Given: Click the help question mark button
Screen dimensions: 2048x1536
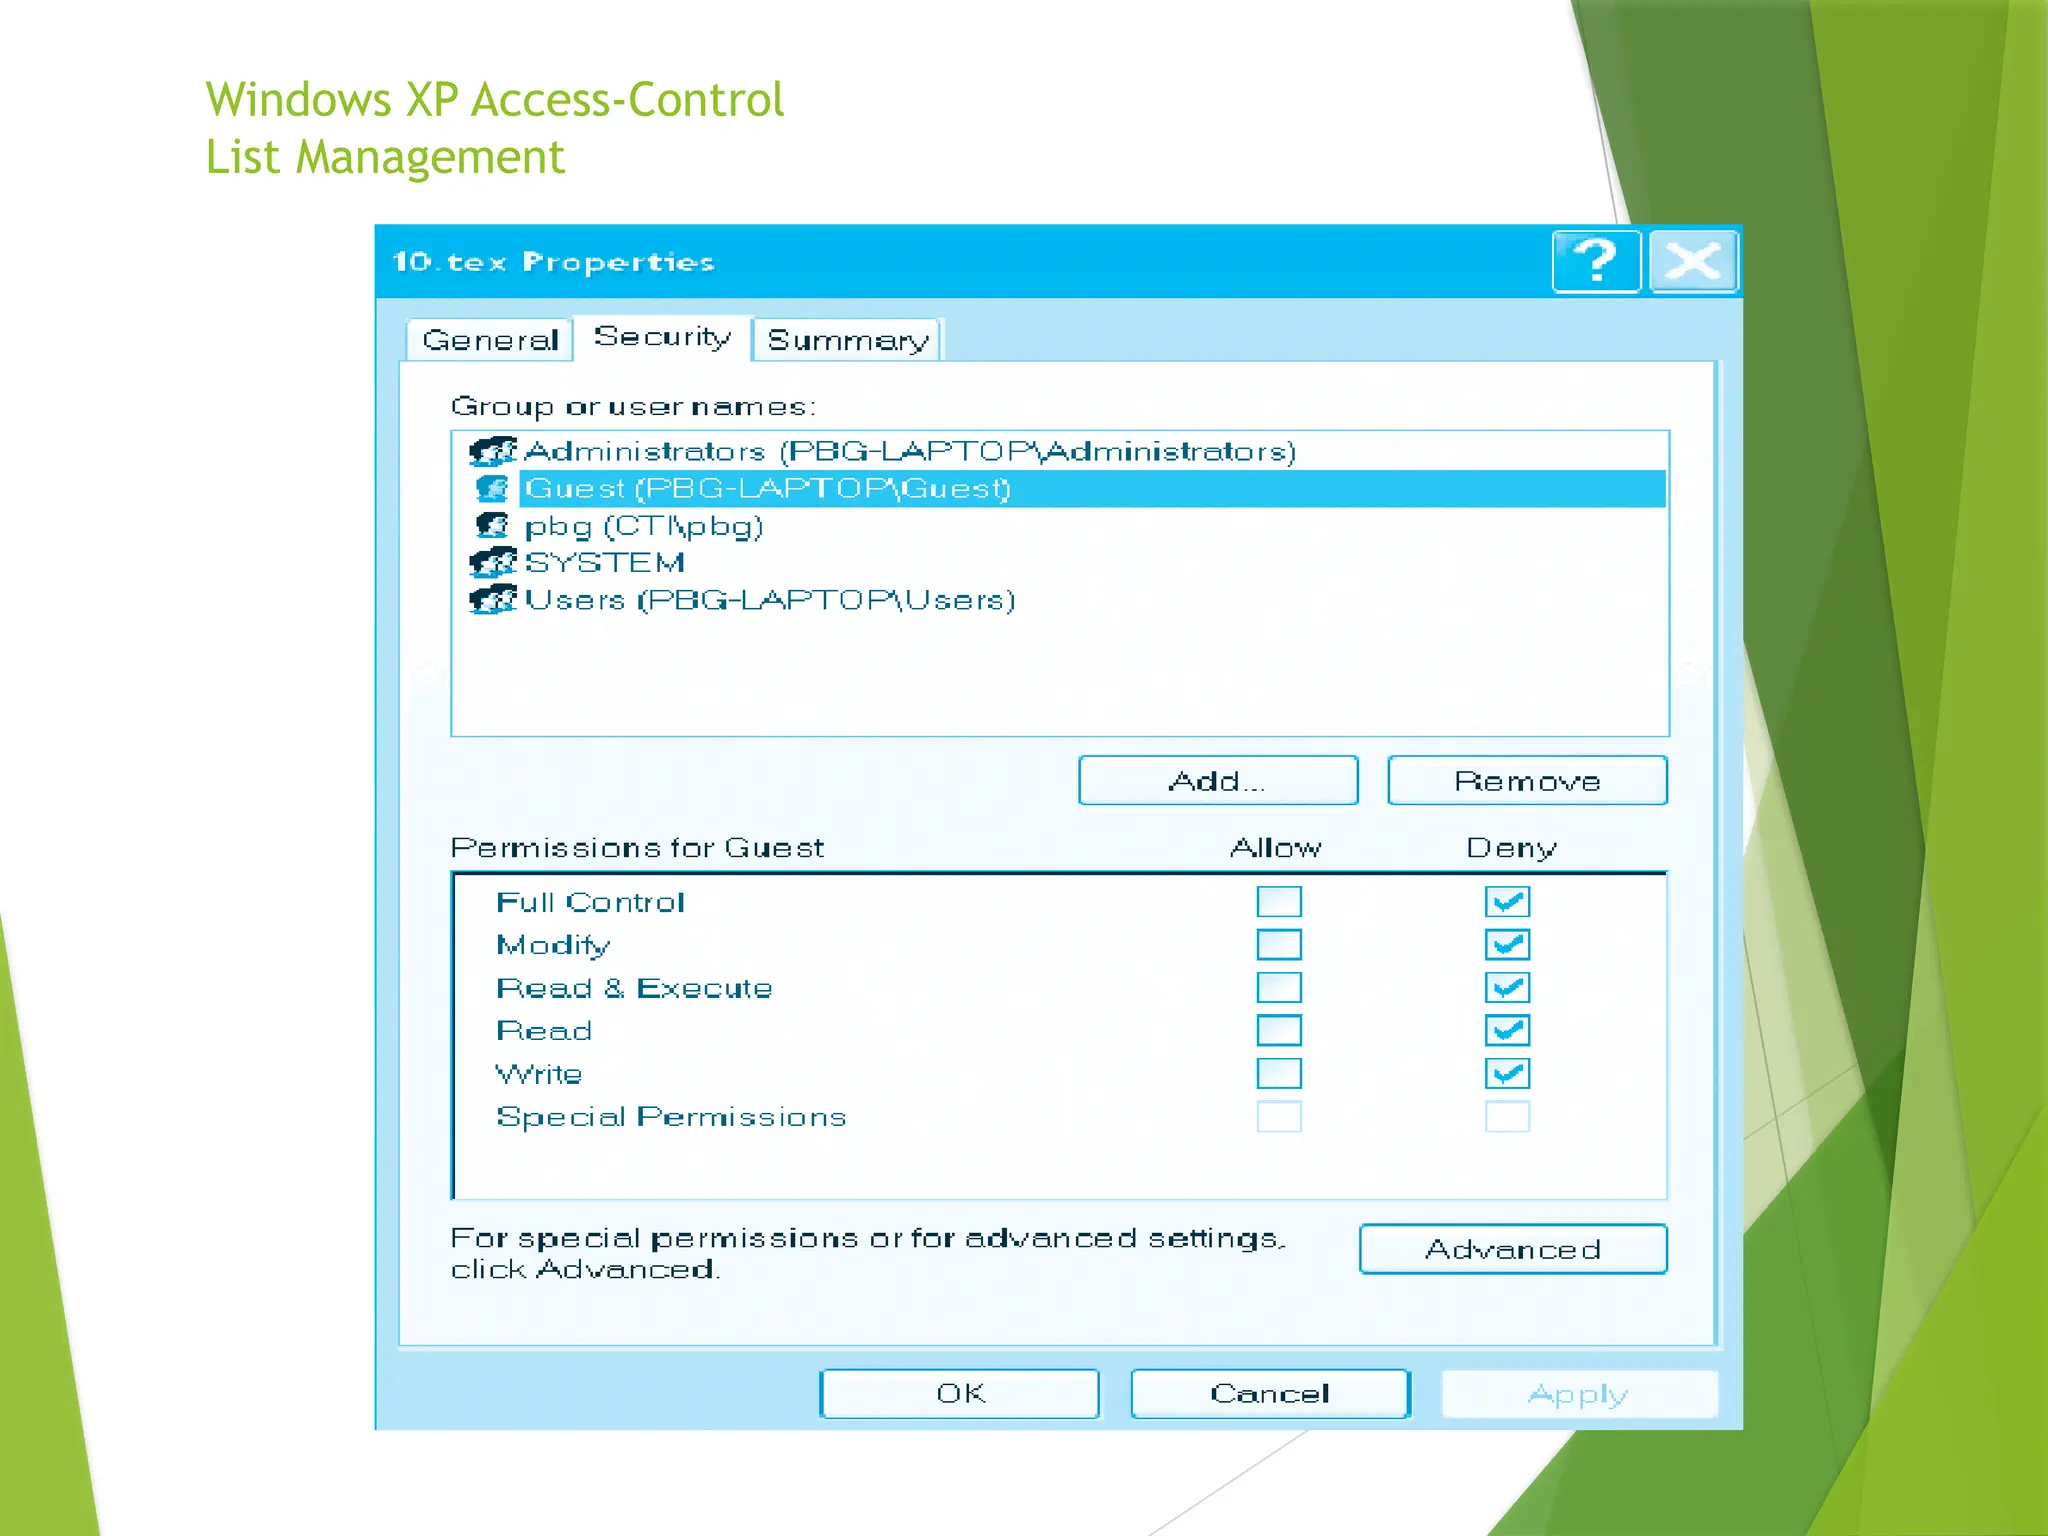Looking at the screenshot, I should coord(1596,262).
